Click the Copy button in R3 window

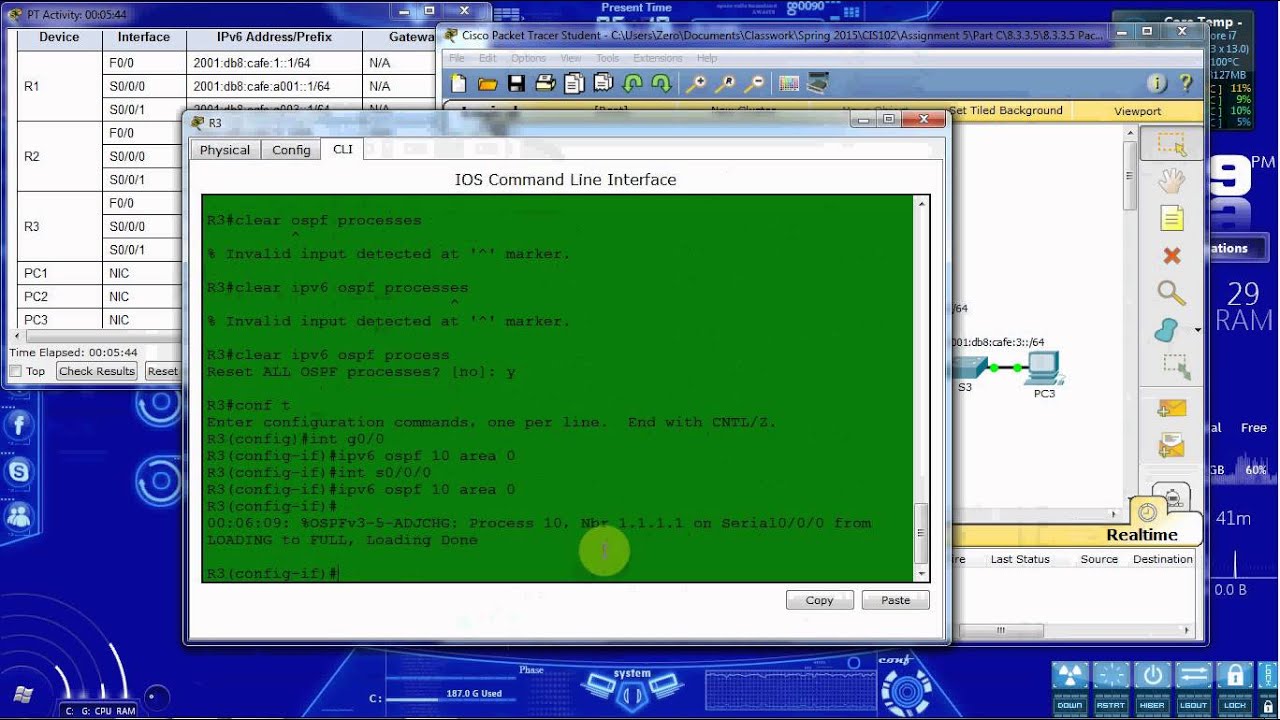(819, 600)
